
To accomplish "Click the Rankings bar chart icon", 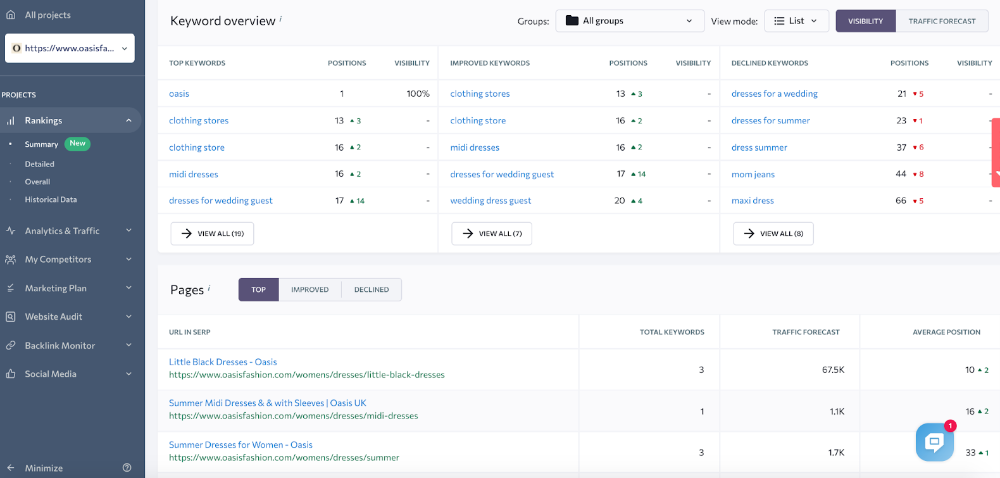I will click(x=10, y=120).
